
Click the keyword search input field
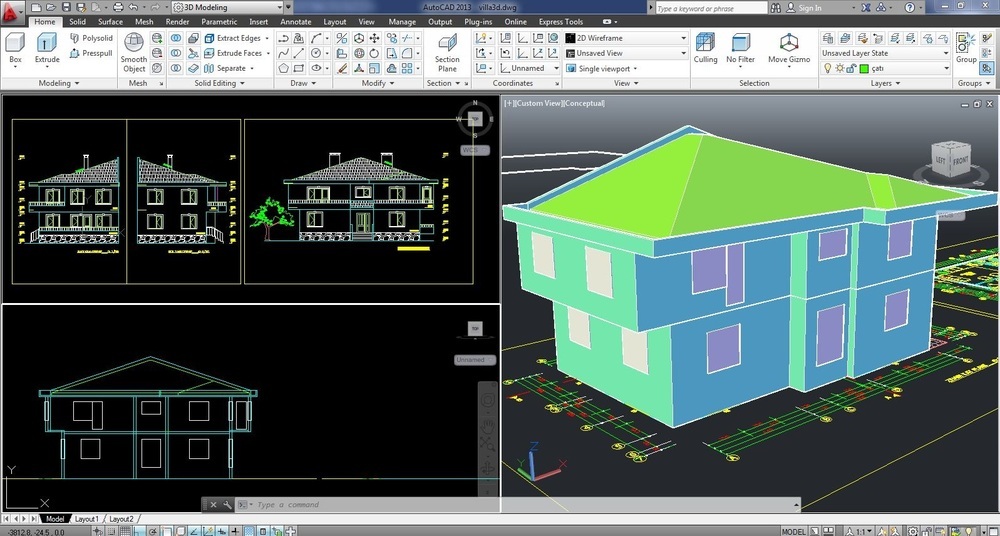point(711,8)
